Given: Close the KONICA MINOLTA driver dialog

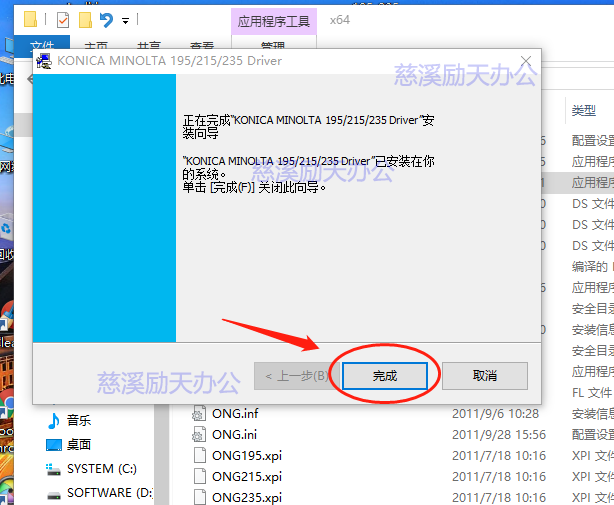Looking at the screenshot, I should pos(523,61).
